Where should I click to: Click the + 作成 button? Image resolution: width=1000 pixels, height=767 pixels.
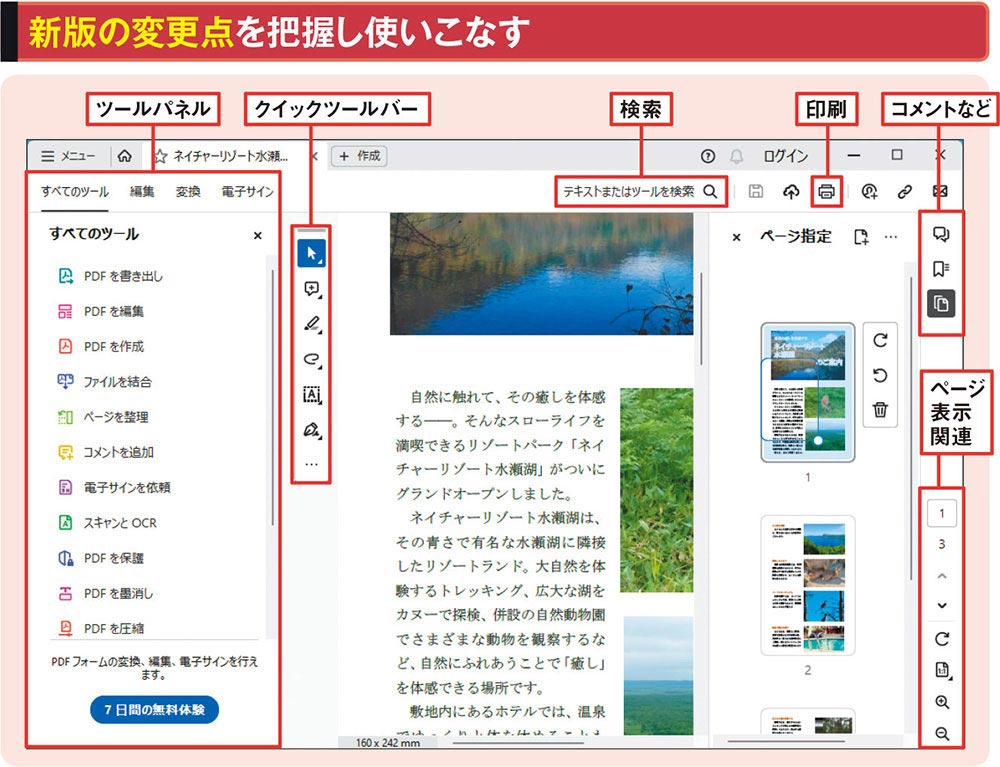359,156
